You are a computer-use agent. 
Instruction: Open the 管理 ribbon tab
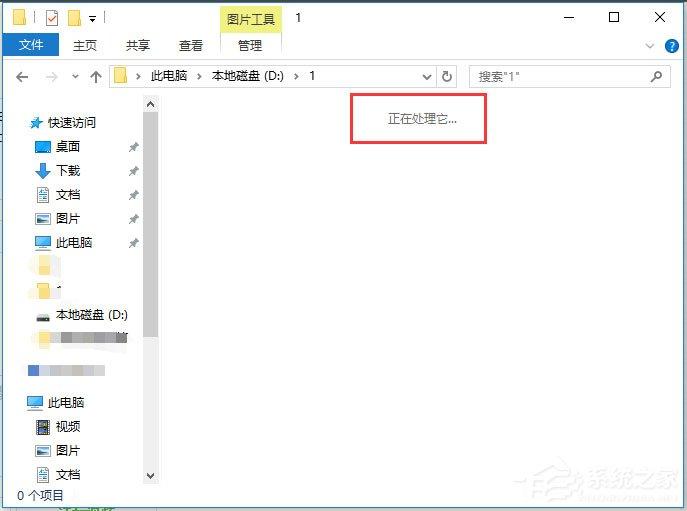[250, 46]
